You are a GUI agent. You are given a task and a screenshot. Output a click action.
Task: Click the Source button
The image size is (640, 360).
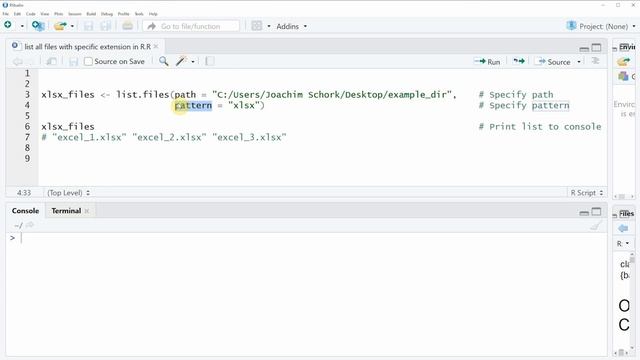click(x=553, y=62)
